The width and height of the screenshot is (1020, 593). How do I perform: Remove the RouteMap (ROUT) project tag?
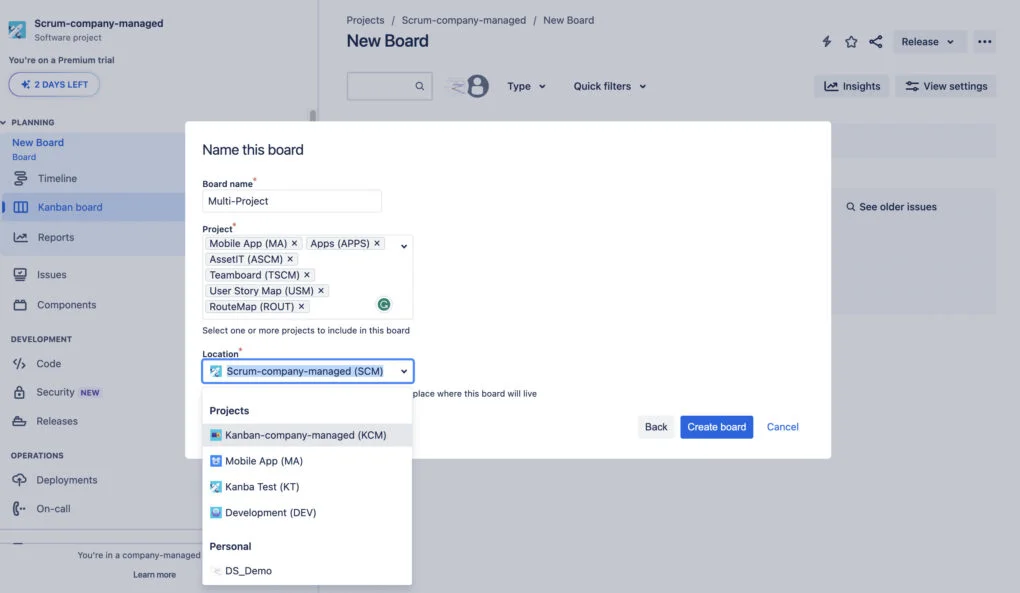coord(301,306)
